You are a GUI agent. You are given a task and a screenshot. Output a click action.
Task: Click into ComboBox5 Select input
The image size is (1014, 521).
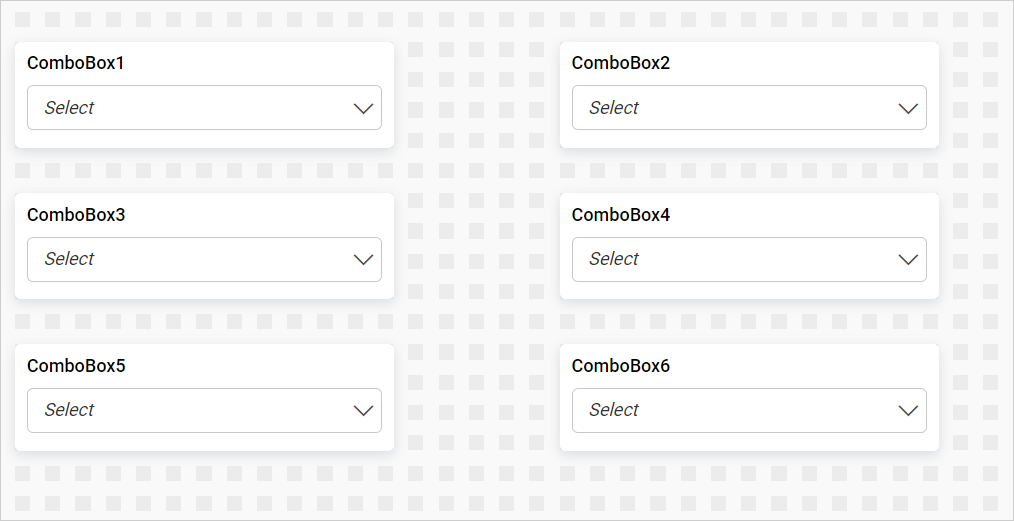coord(70,410)
